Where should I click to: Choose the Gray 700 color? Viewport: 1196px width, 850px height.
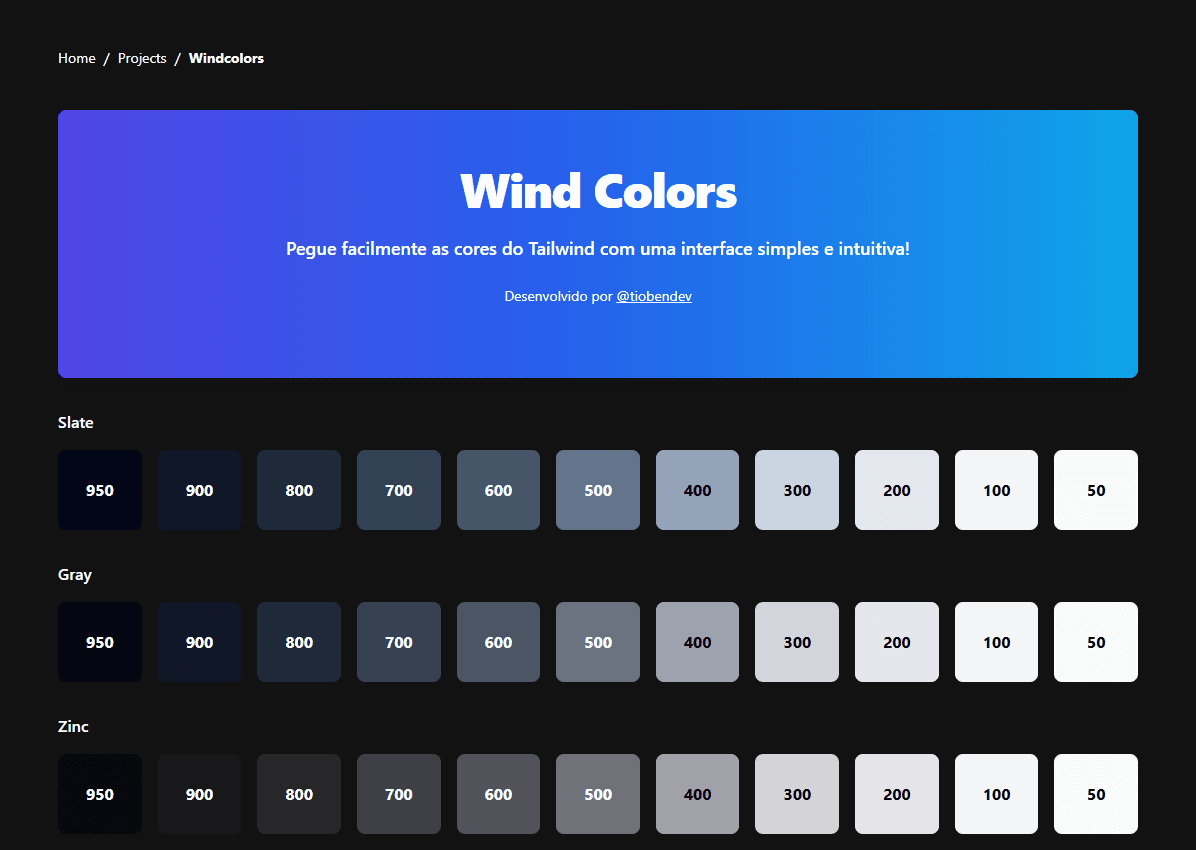tap(399, 642)
